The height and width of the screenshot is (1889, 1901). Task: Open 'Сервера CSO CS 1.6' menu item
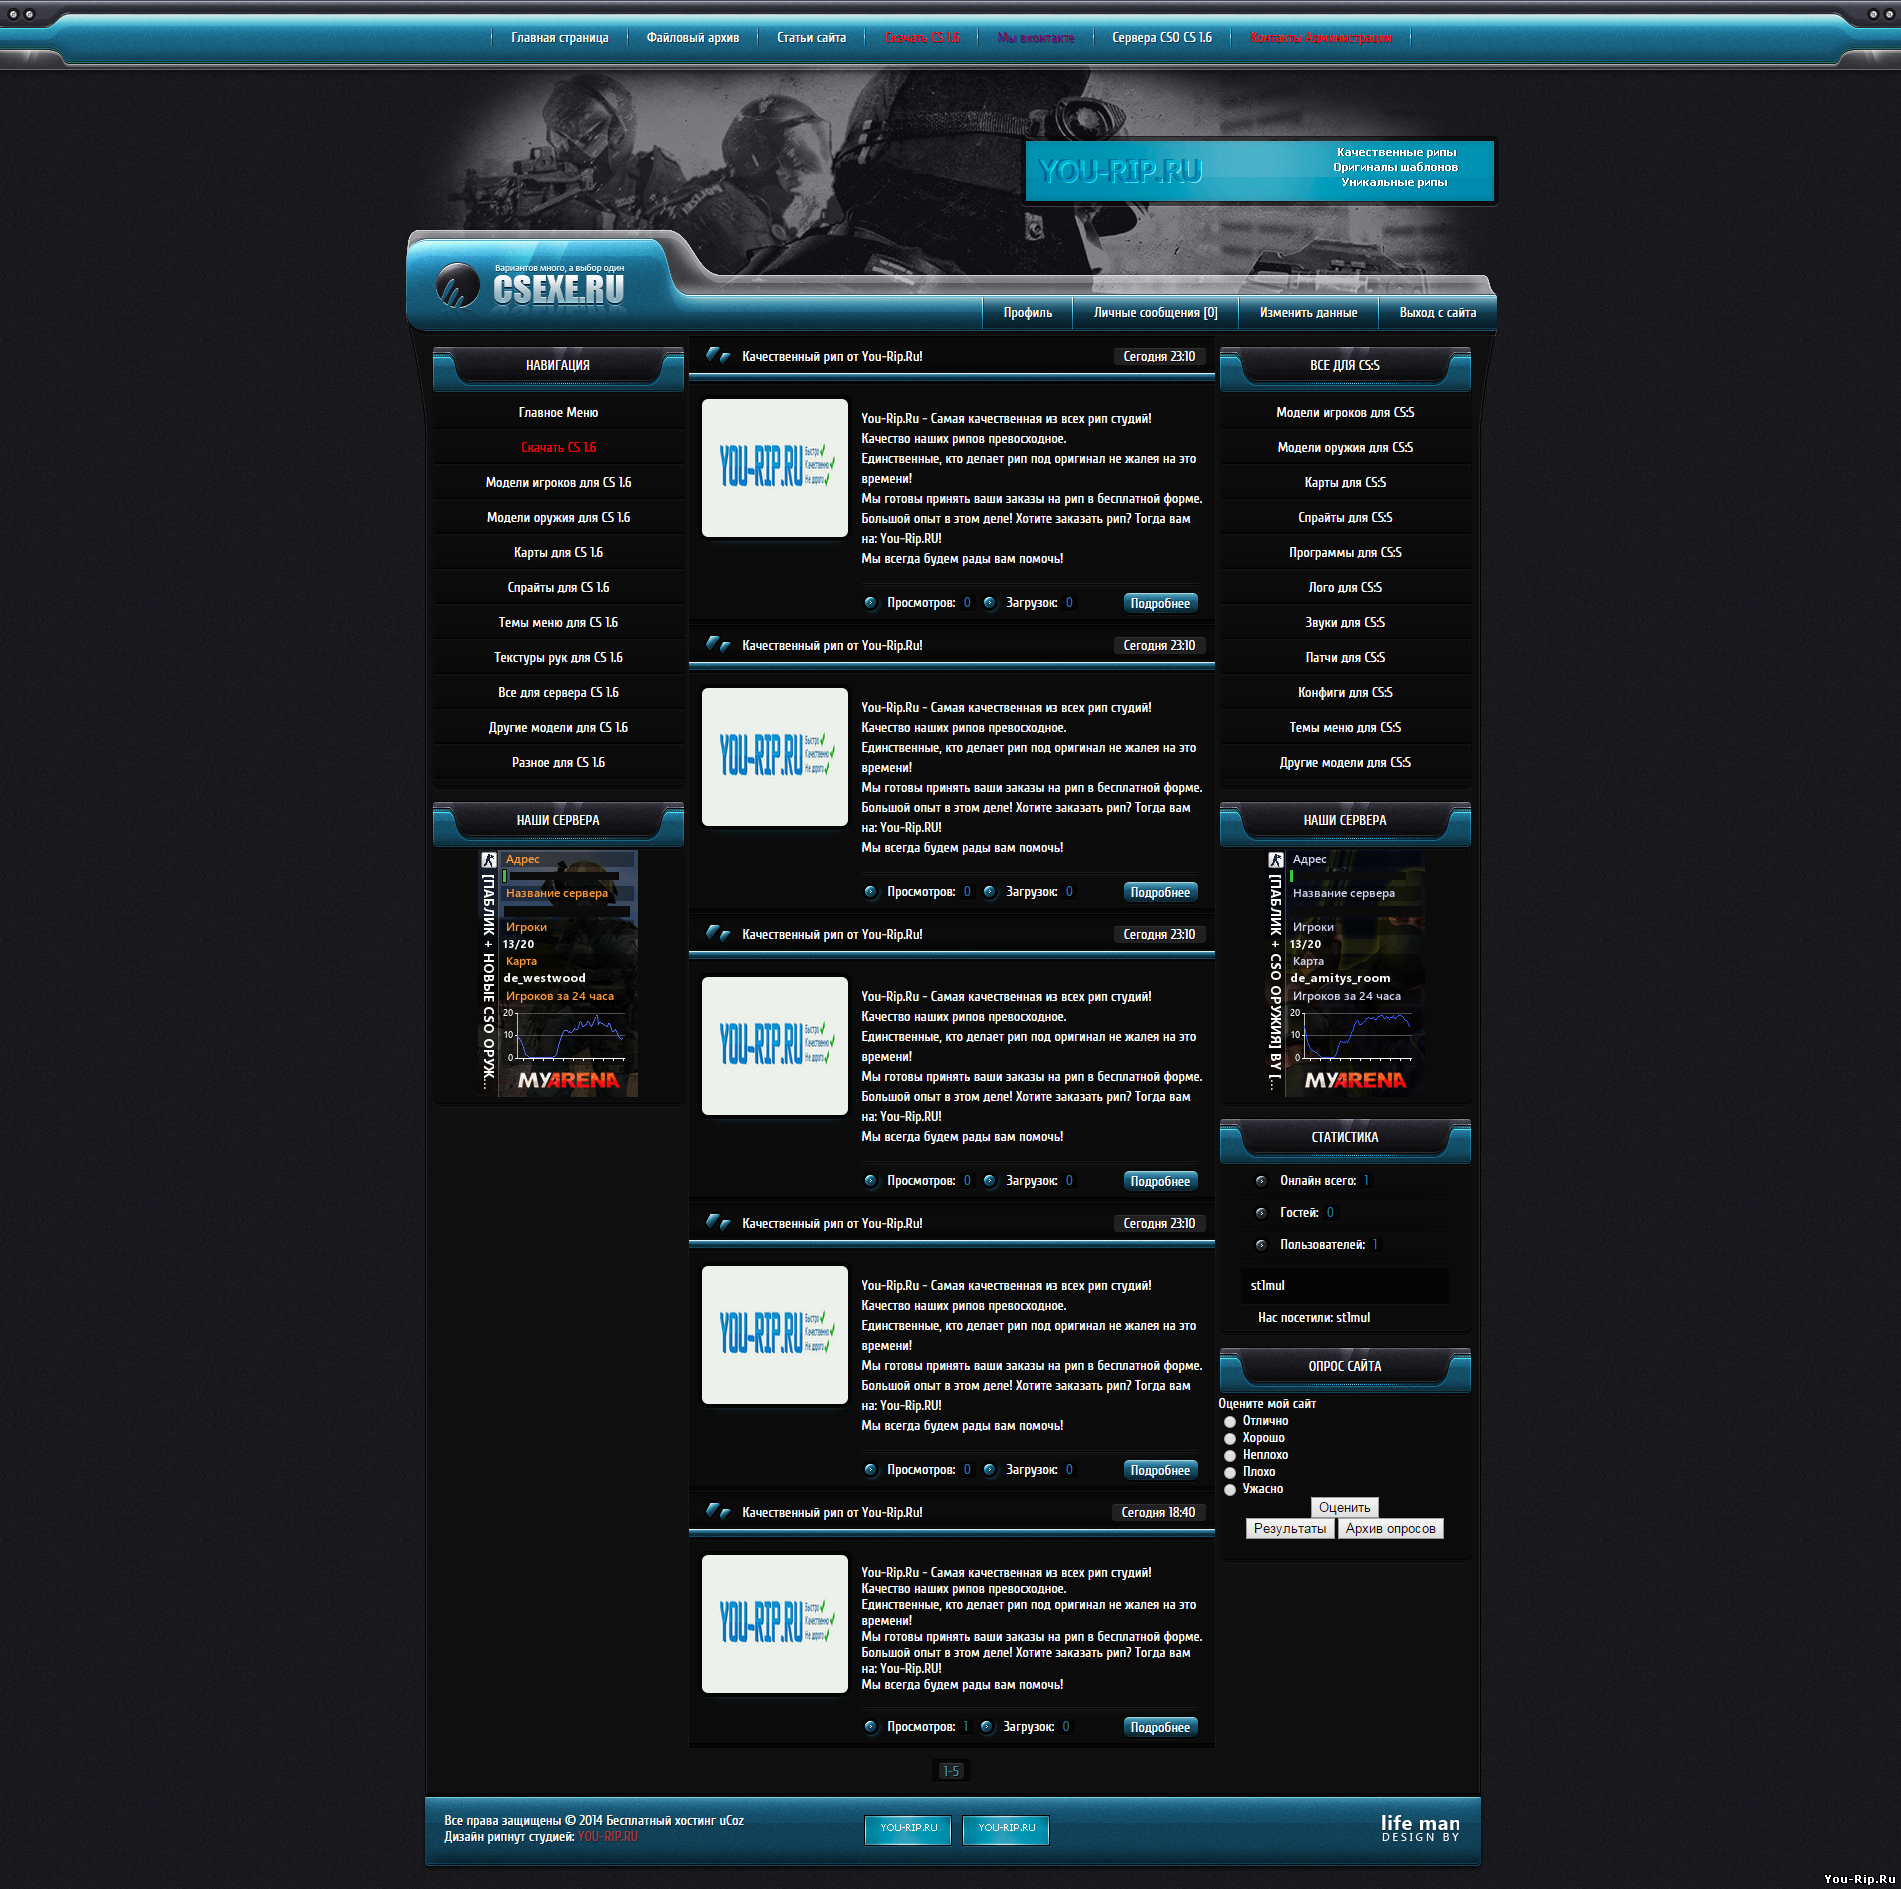[x=1161, y=38]
